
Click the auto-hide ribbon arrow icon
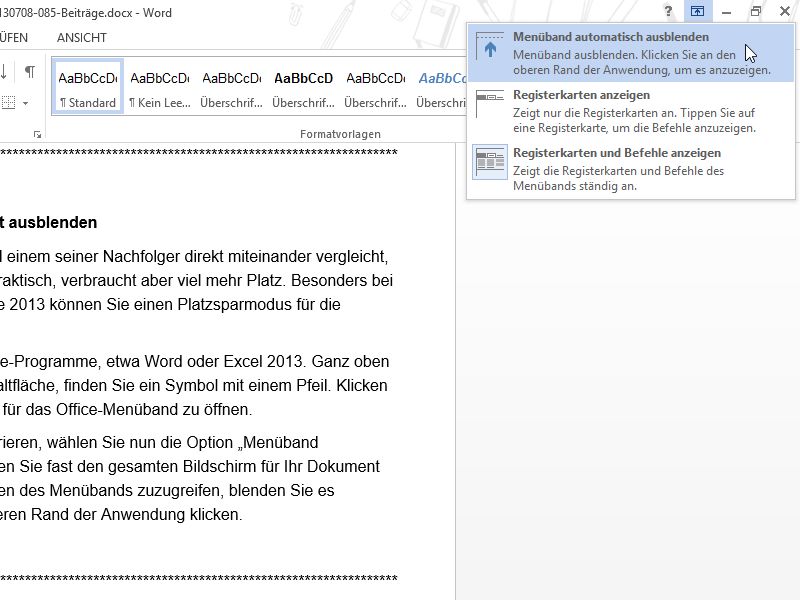point(490,46)
